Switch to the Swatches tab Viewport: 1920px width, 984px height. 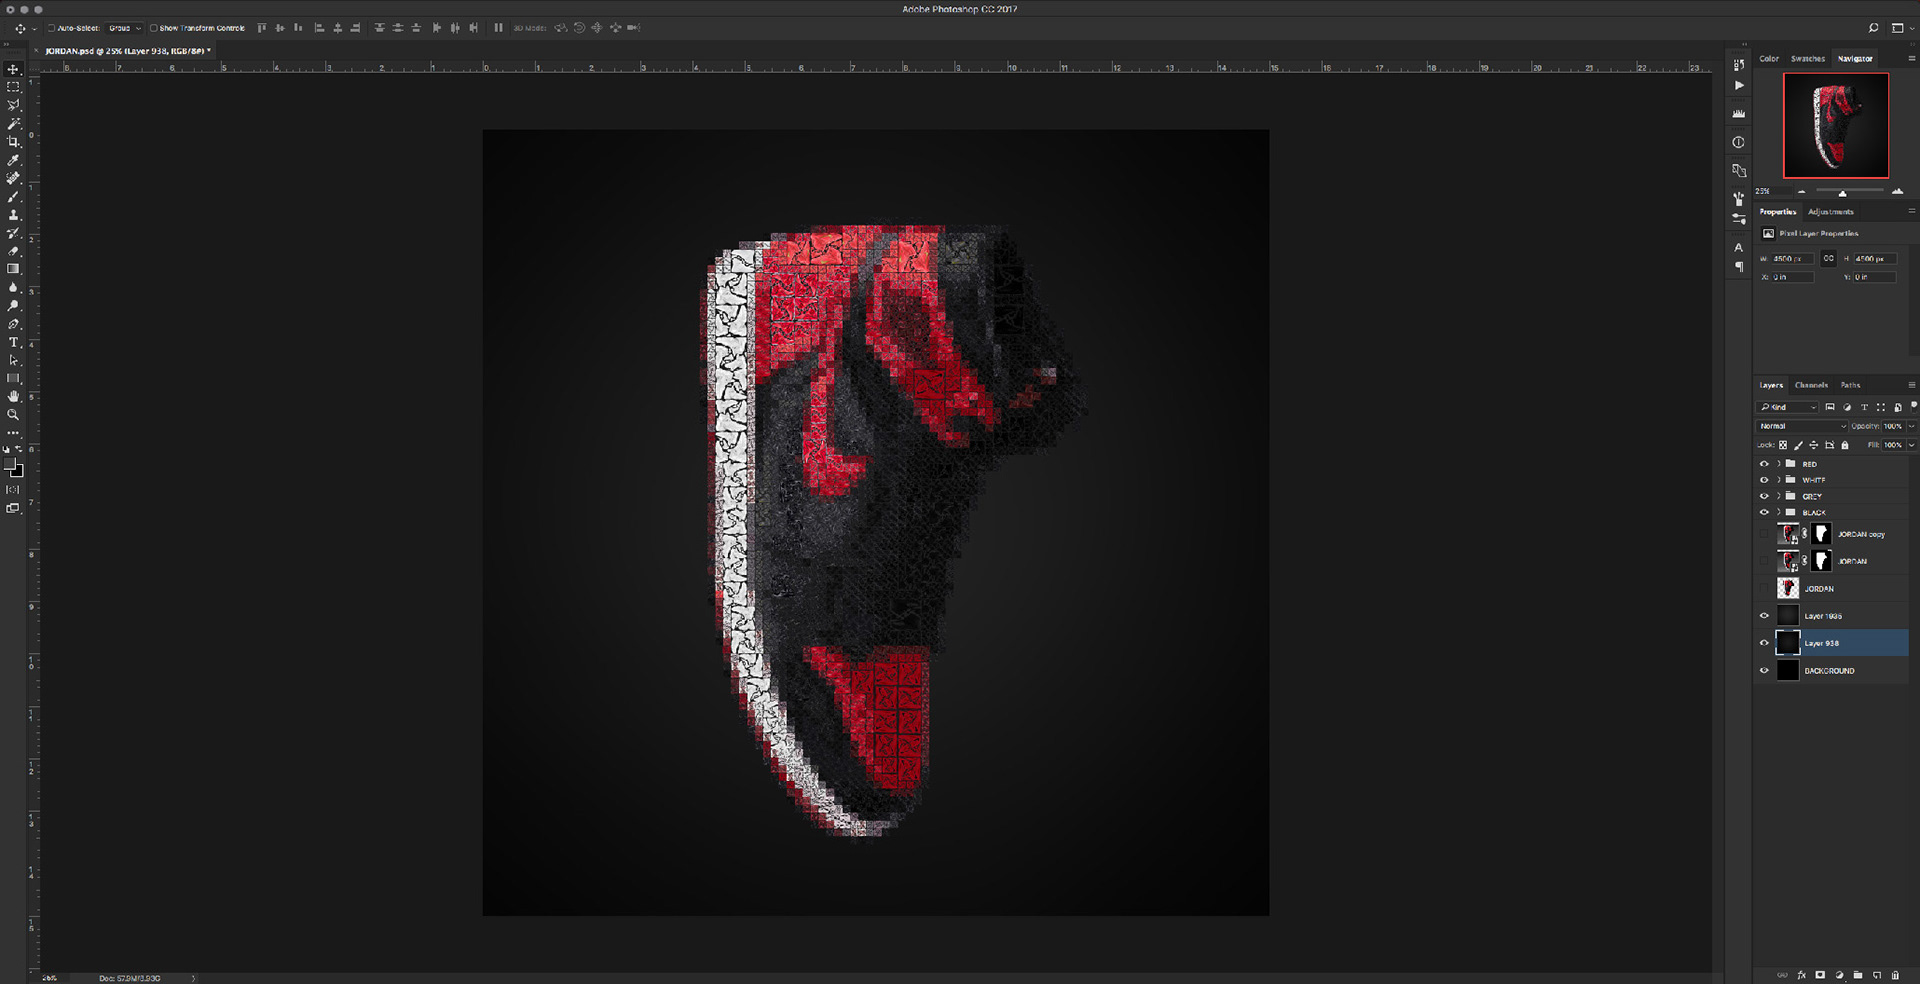(x=1807, y=59)
